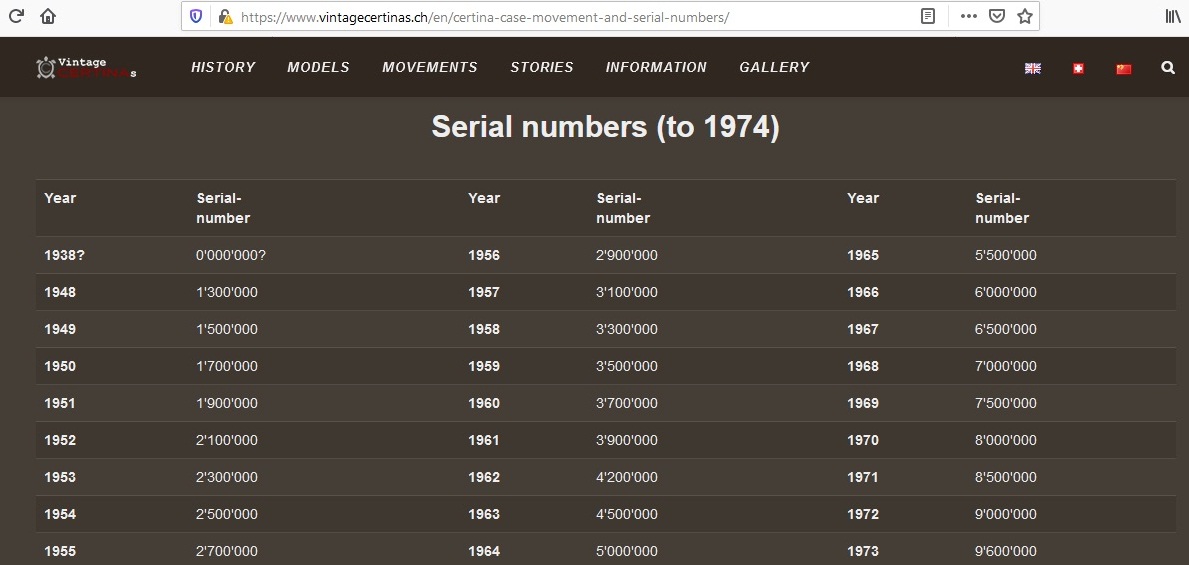This screenshot has width=1189, height=565.
Task: Open the site search magnifier
Action: 1168,68
